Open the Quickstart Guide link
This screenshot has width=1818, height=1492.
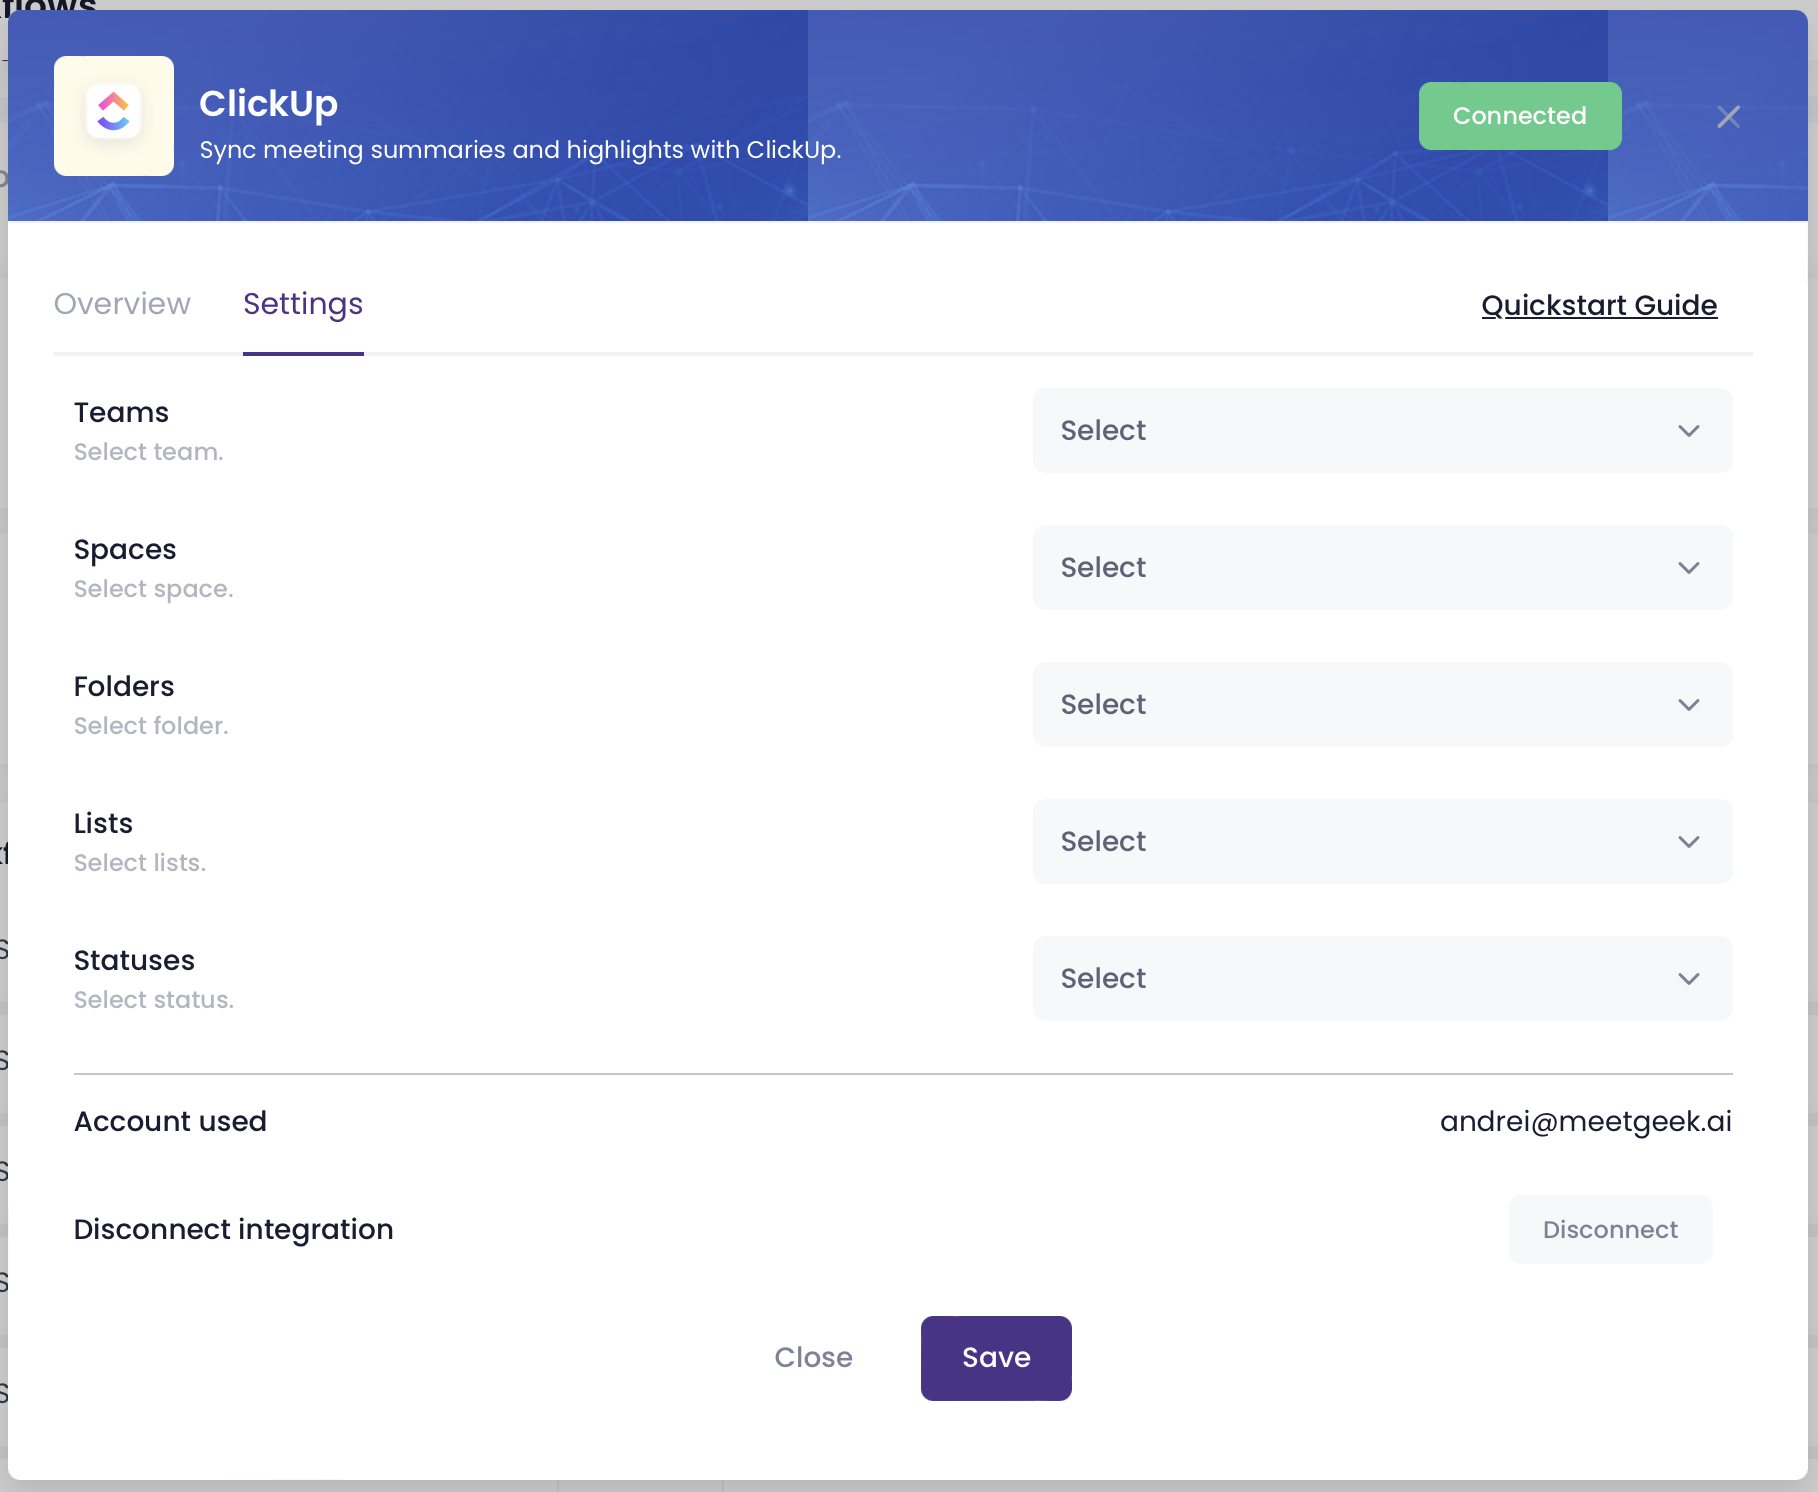1598,305
